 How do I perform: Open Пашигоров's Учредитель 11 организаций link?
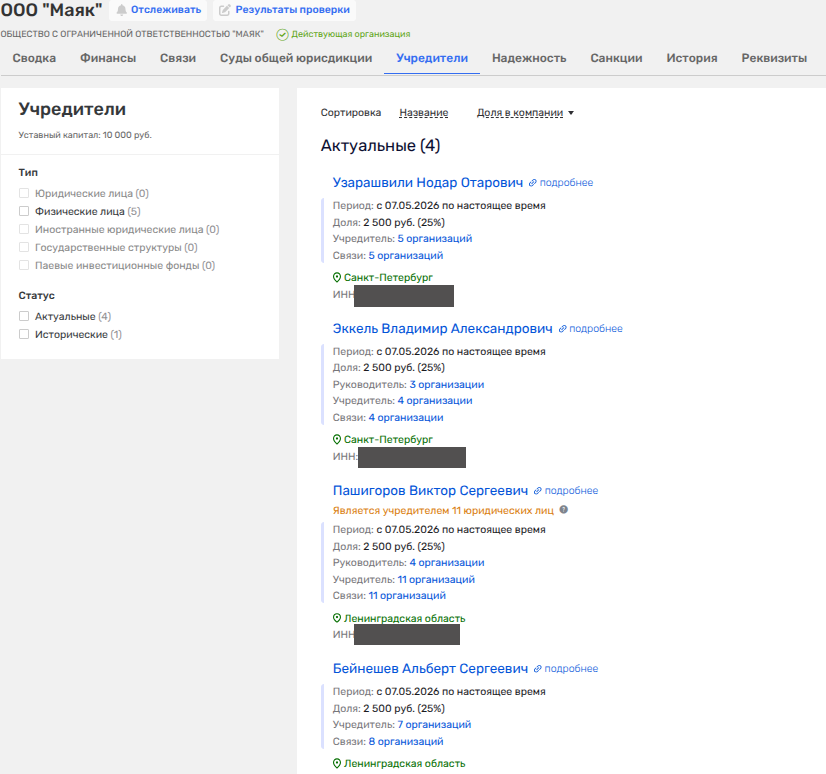[436, 580]
